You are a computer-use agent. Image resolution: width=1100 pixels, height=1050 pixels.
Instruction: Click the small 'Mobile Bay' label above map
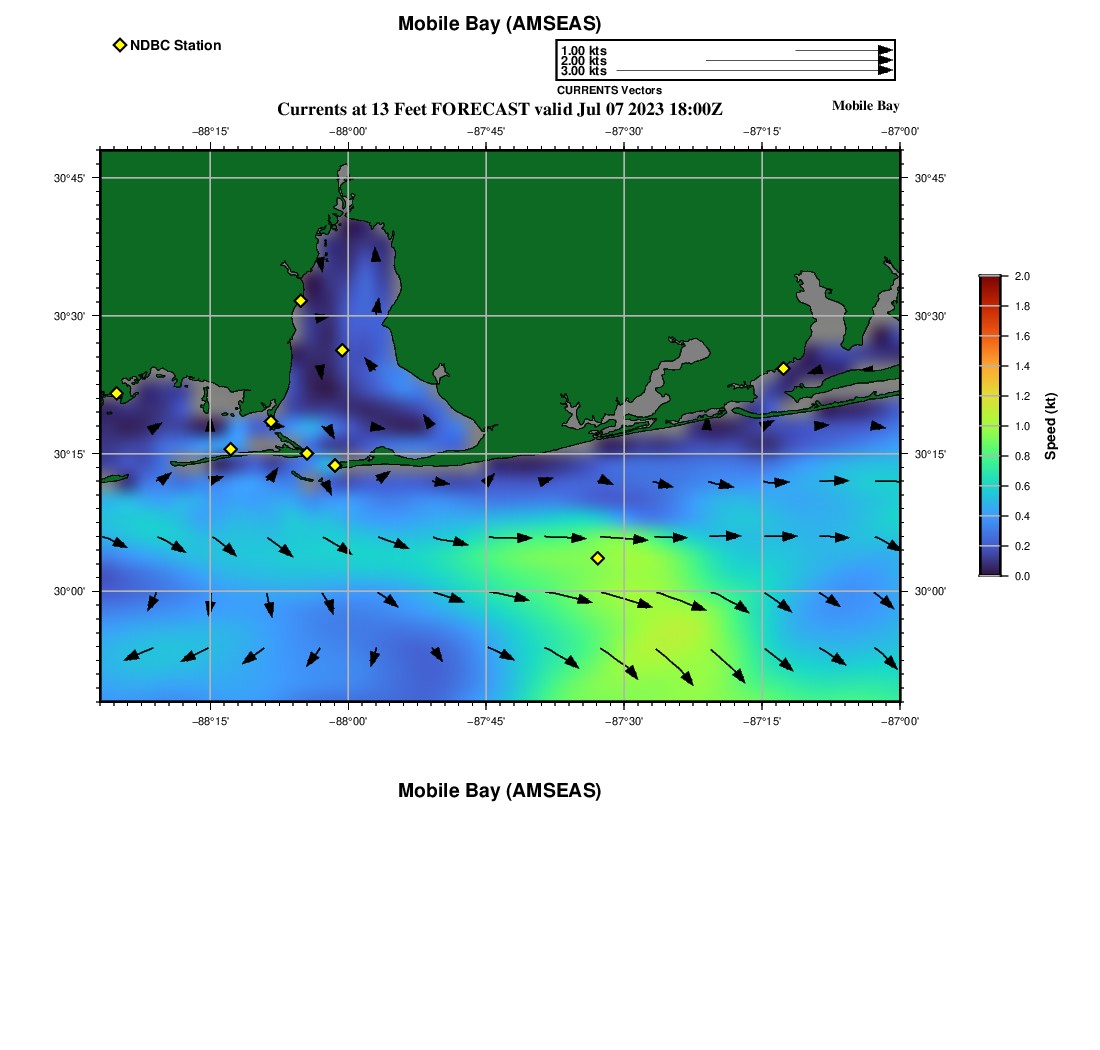coord(865,106)
